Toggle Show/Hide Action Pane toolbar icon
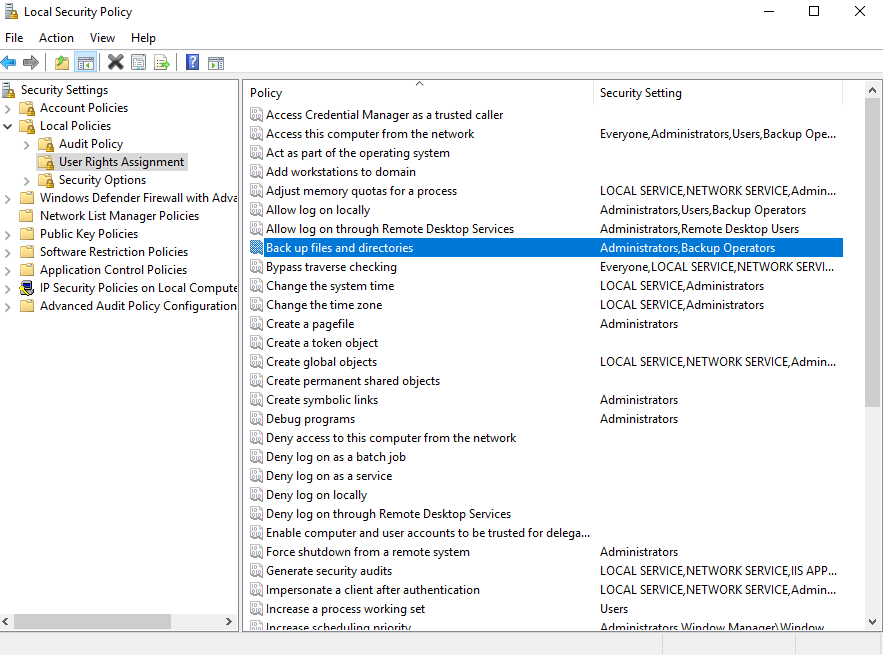The height and width of the screenshot is (655, 883). (216, 62)
